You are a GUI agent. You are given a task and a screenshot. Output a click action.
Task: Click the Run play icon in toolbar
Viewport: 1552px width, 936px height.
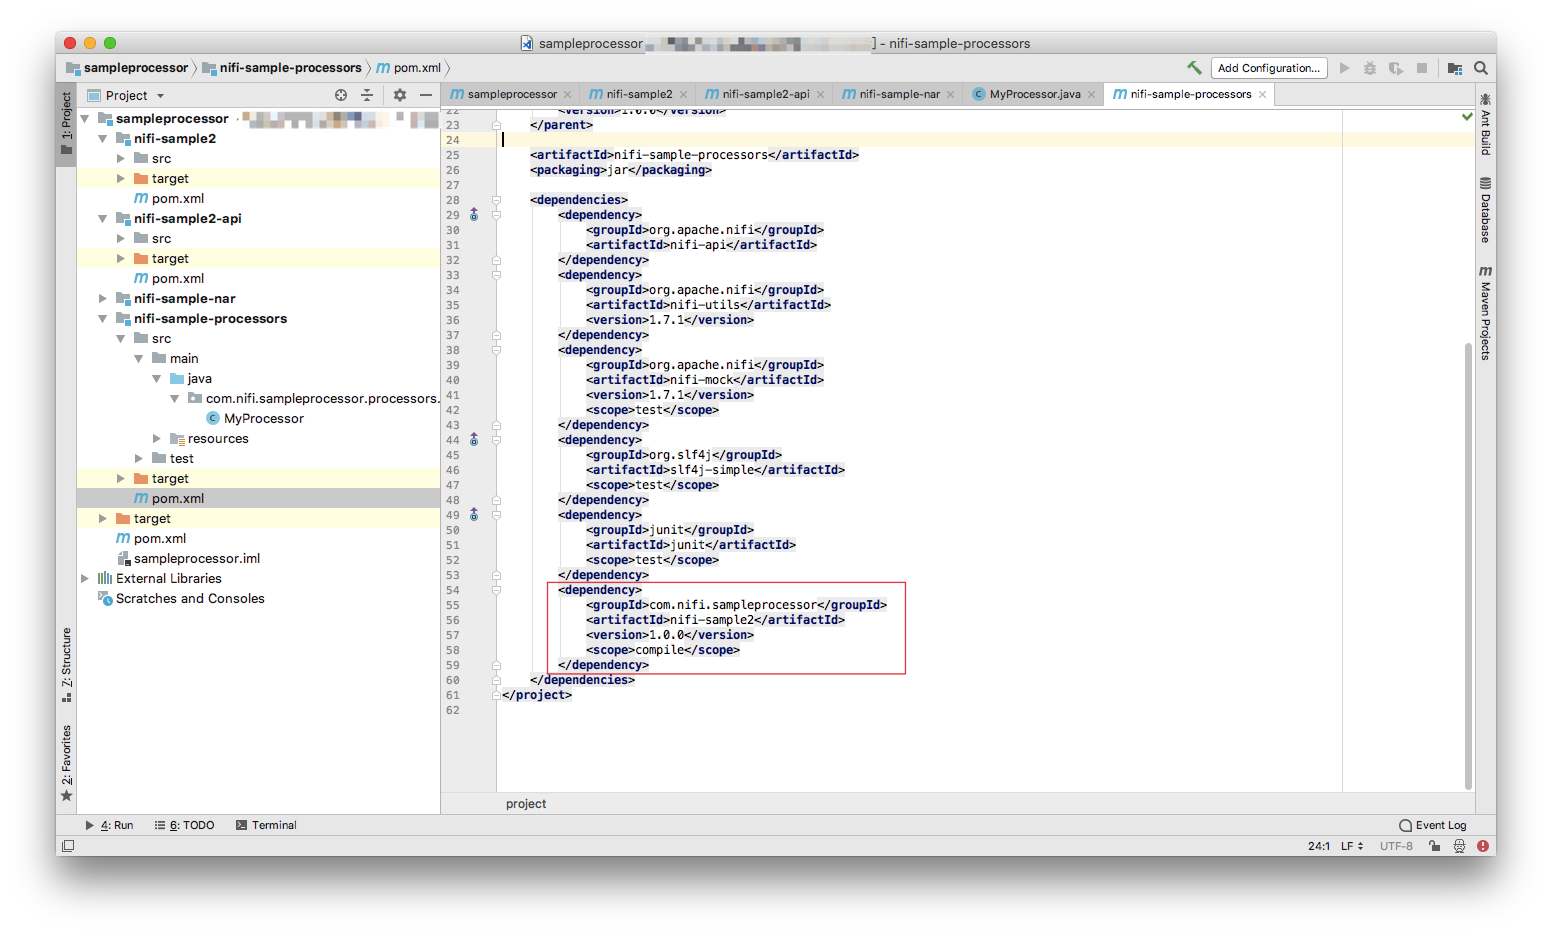(x=1344, y=68)
